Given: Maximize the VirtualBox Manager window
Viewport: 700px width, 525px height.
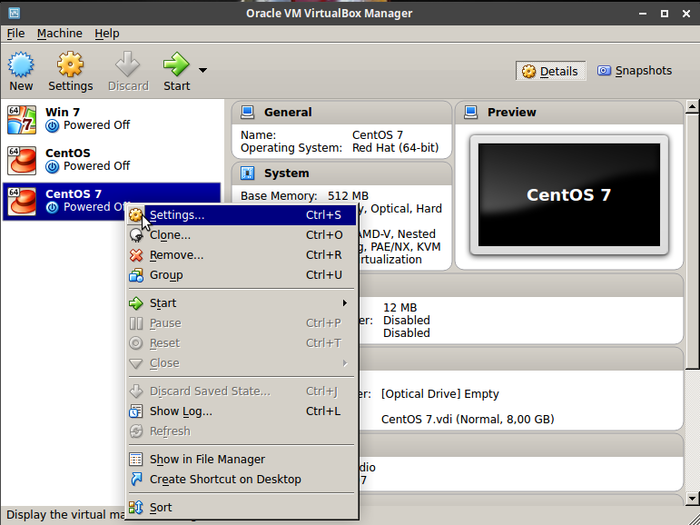Looking at the screenshot, I should point(664,14).
